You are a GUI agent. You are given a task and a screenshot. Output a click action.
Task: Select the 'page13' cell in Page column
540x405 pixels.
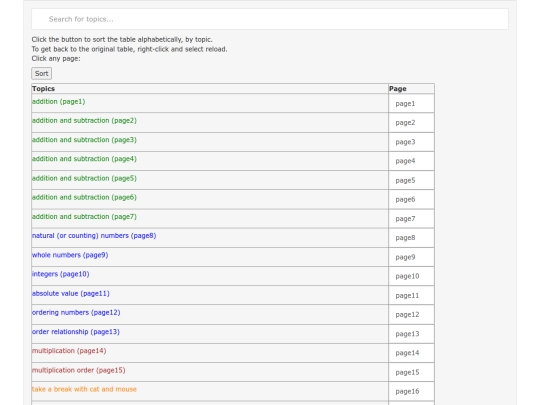[x=411, y=334]
